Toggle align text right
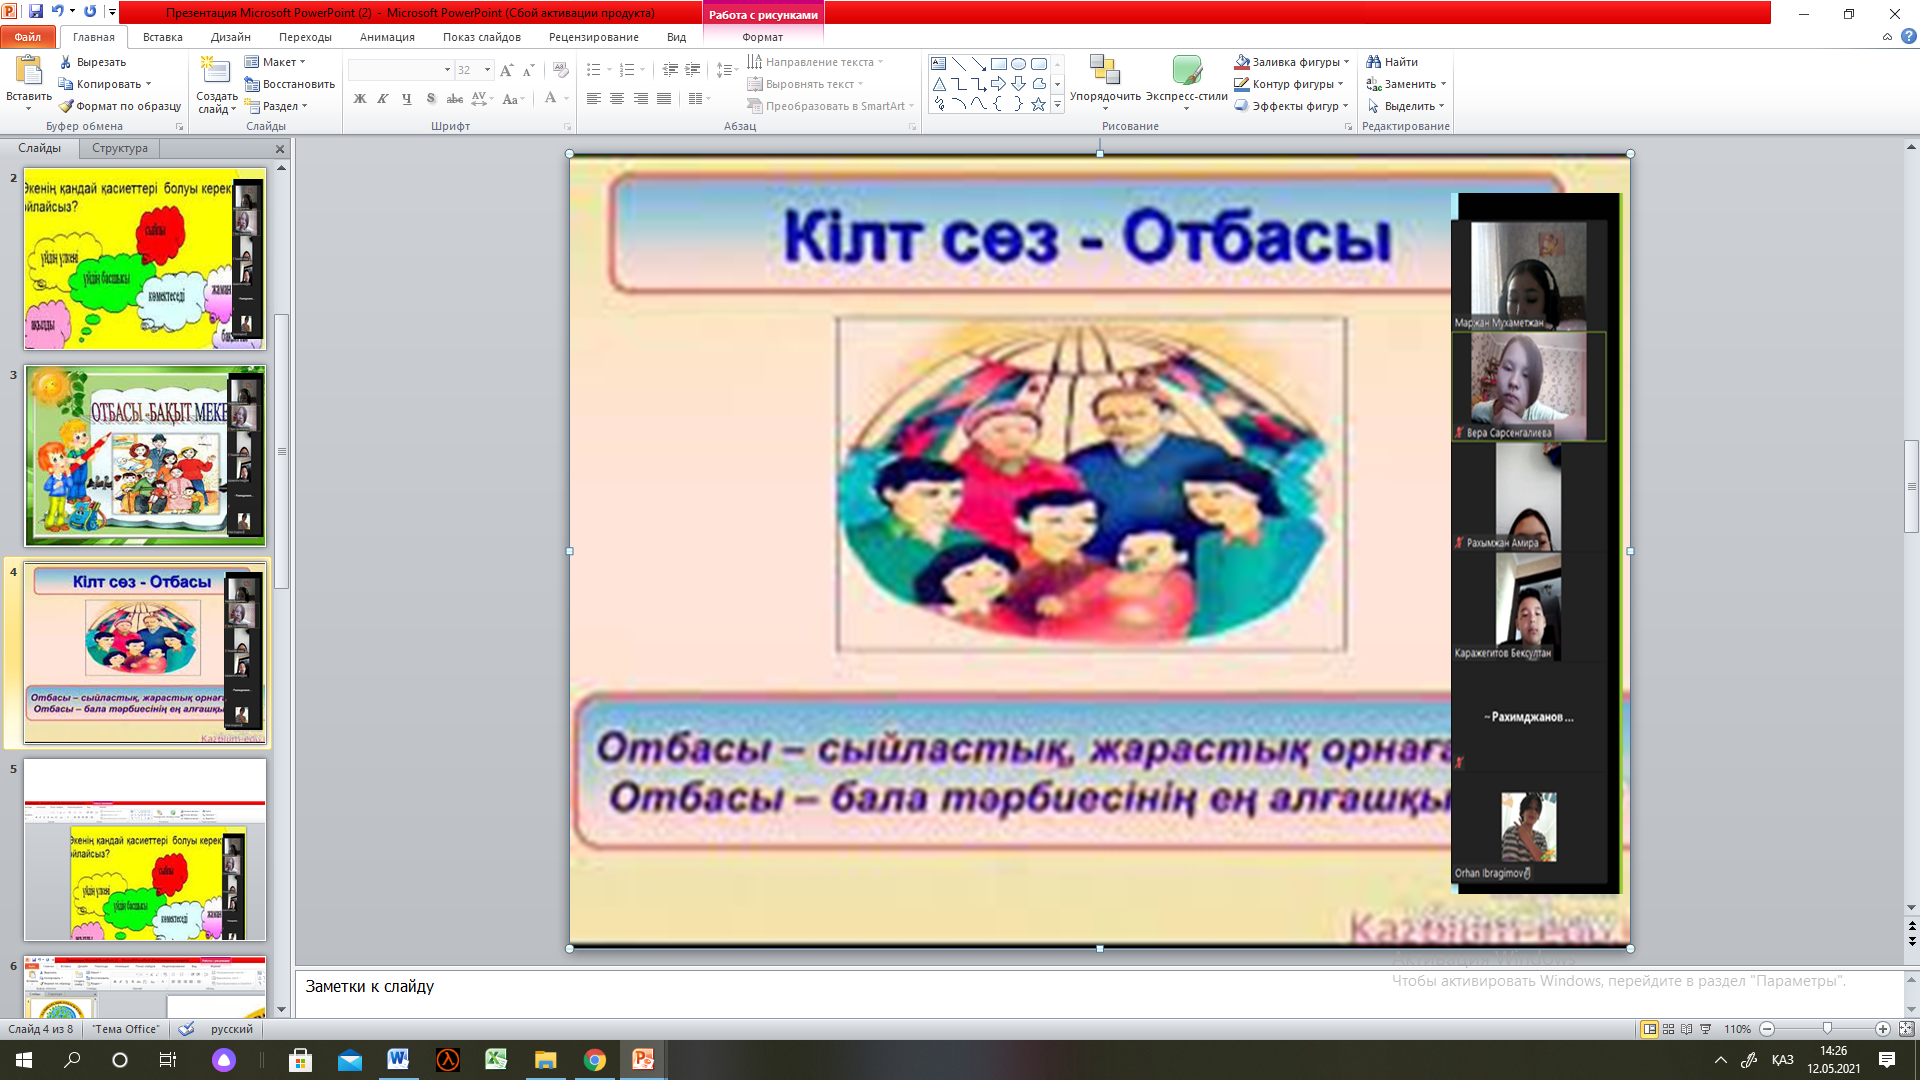The image size is (1920, 1080). [640, 99]
